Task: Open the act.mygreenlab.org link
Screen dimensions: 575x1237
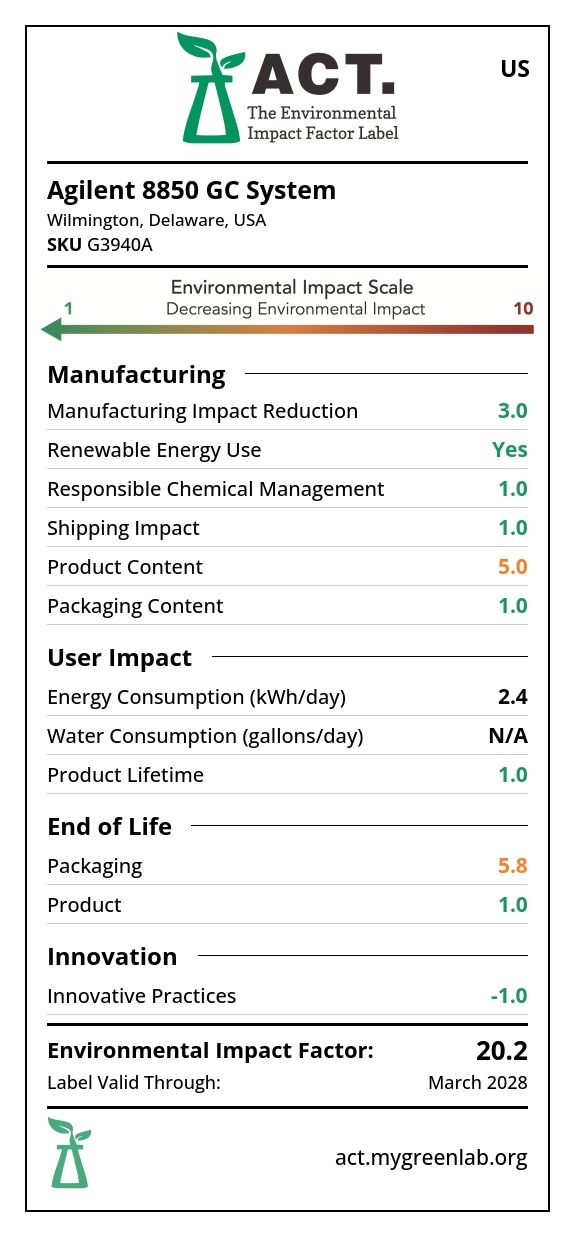Action: 431,1158
